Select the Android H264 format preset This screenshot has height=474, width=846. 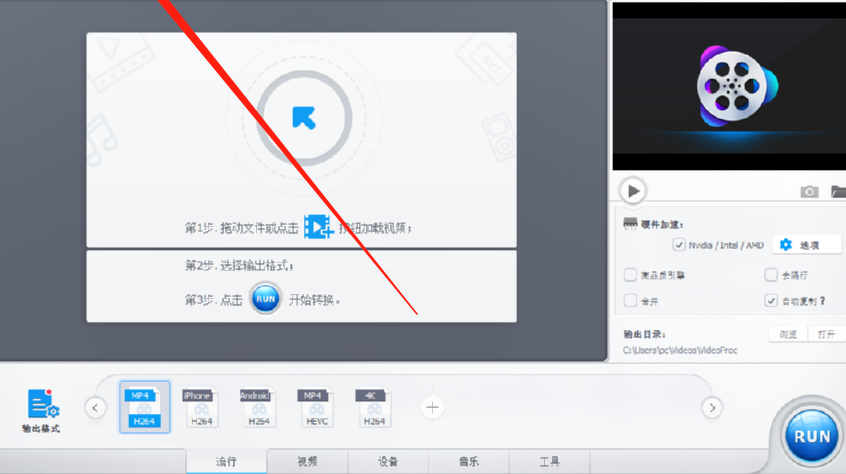coord(258,408)
